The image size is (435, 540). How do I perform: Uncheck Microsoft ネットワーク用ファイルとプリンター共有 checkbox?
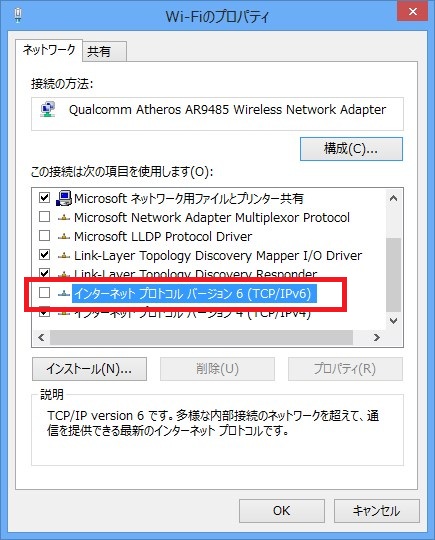[44, 198]
